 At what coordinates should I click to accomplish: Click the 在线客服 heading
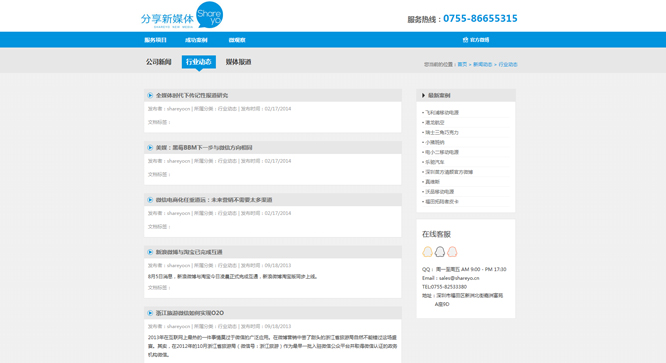[x=436, y=234]
